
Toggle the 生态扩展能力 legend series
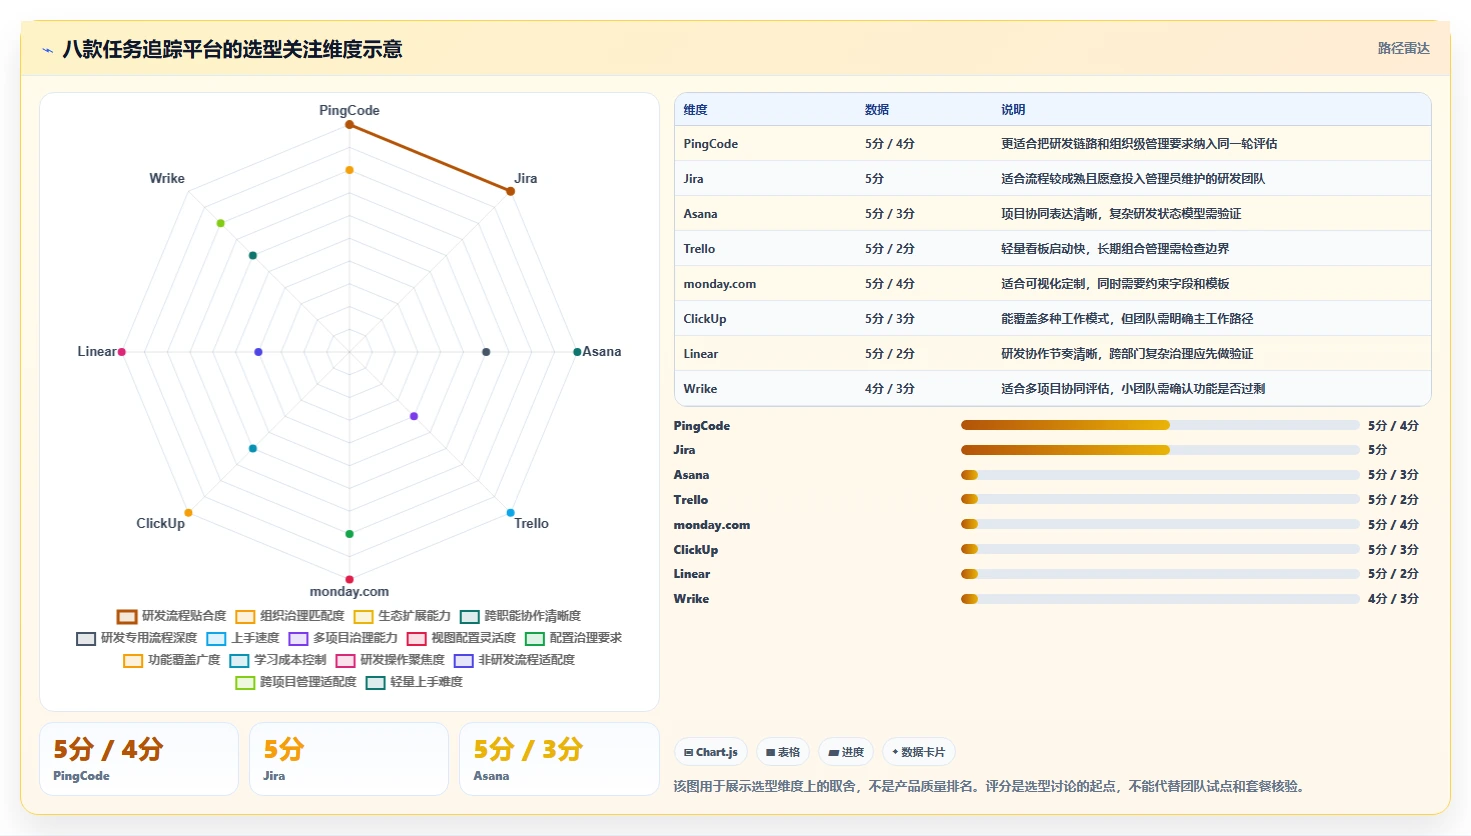[402, 616]
